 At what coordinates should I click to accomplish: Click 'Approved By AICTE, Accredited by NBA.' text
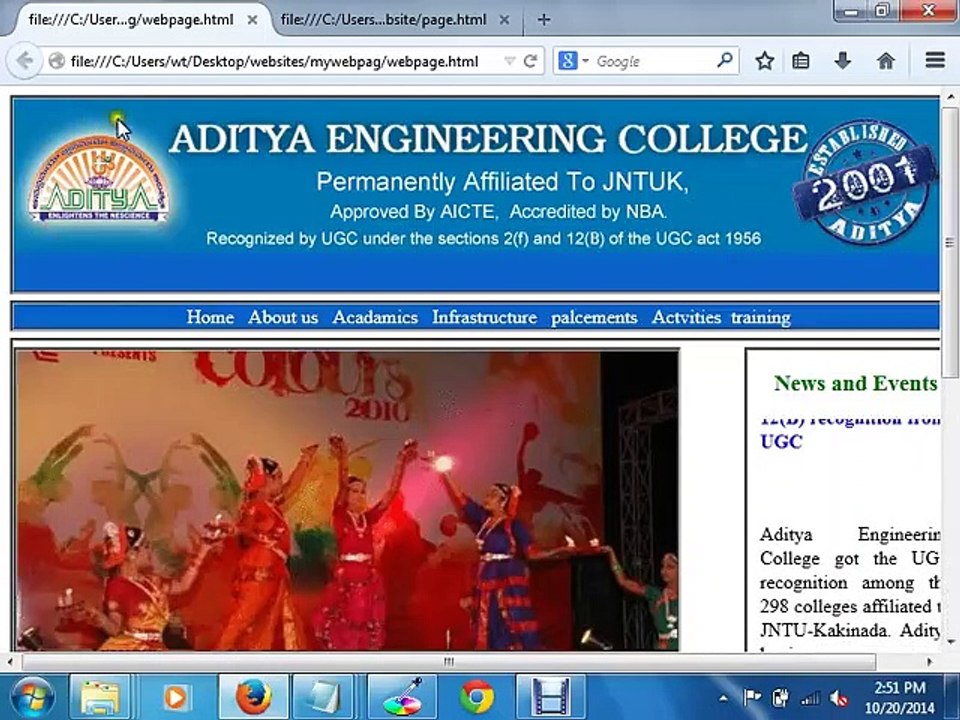pos(498,212)
